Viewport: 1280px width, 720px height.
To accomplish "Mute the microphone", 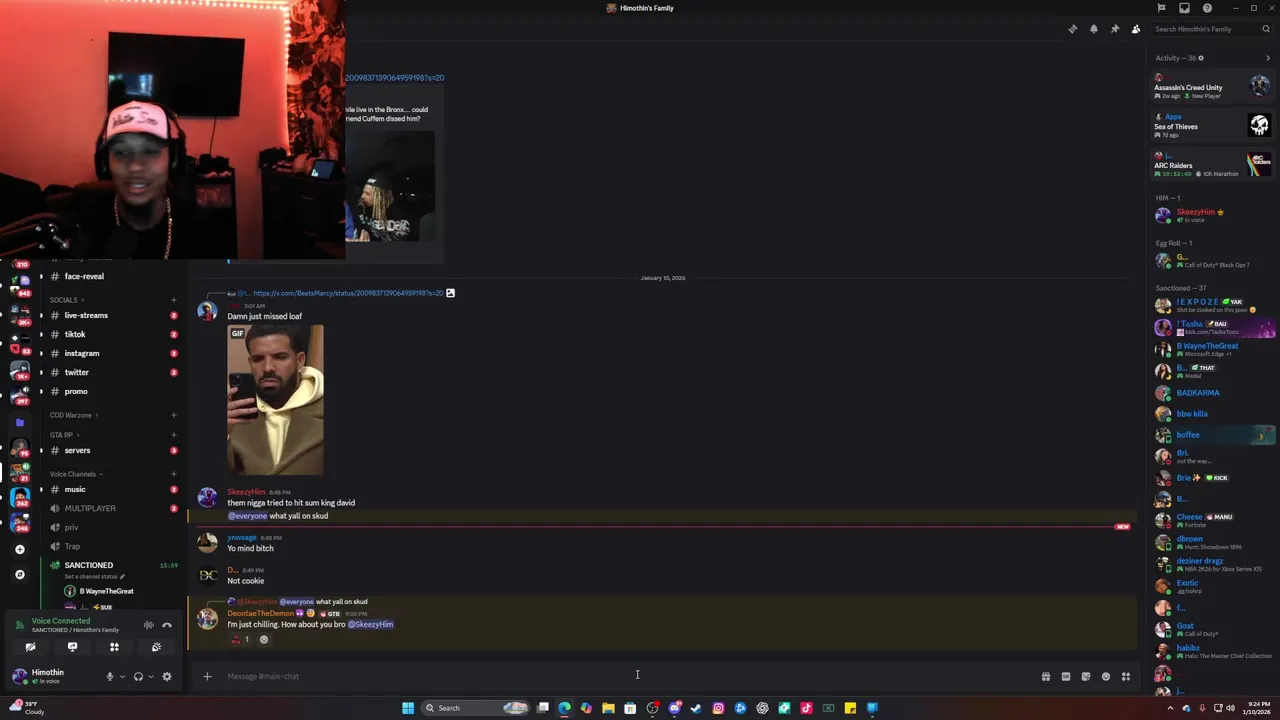I will point(110,676).
